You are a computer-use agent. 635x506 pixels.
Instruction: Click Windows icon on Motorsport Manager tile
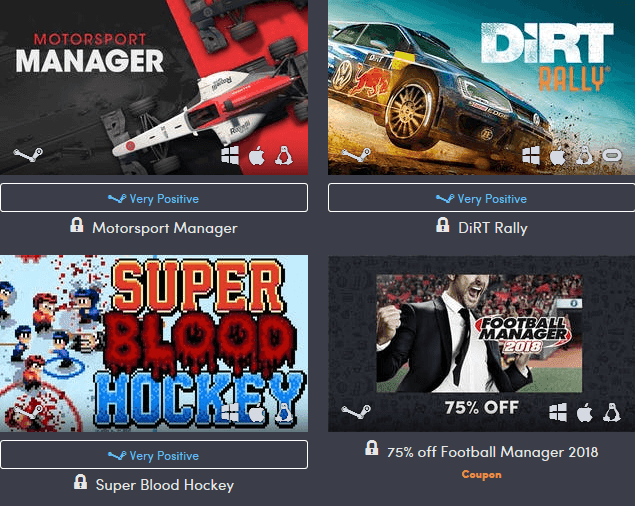[230, 156]
